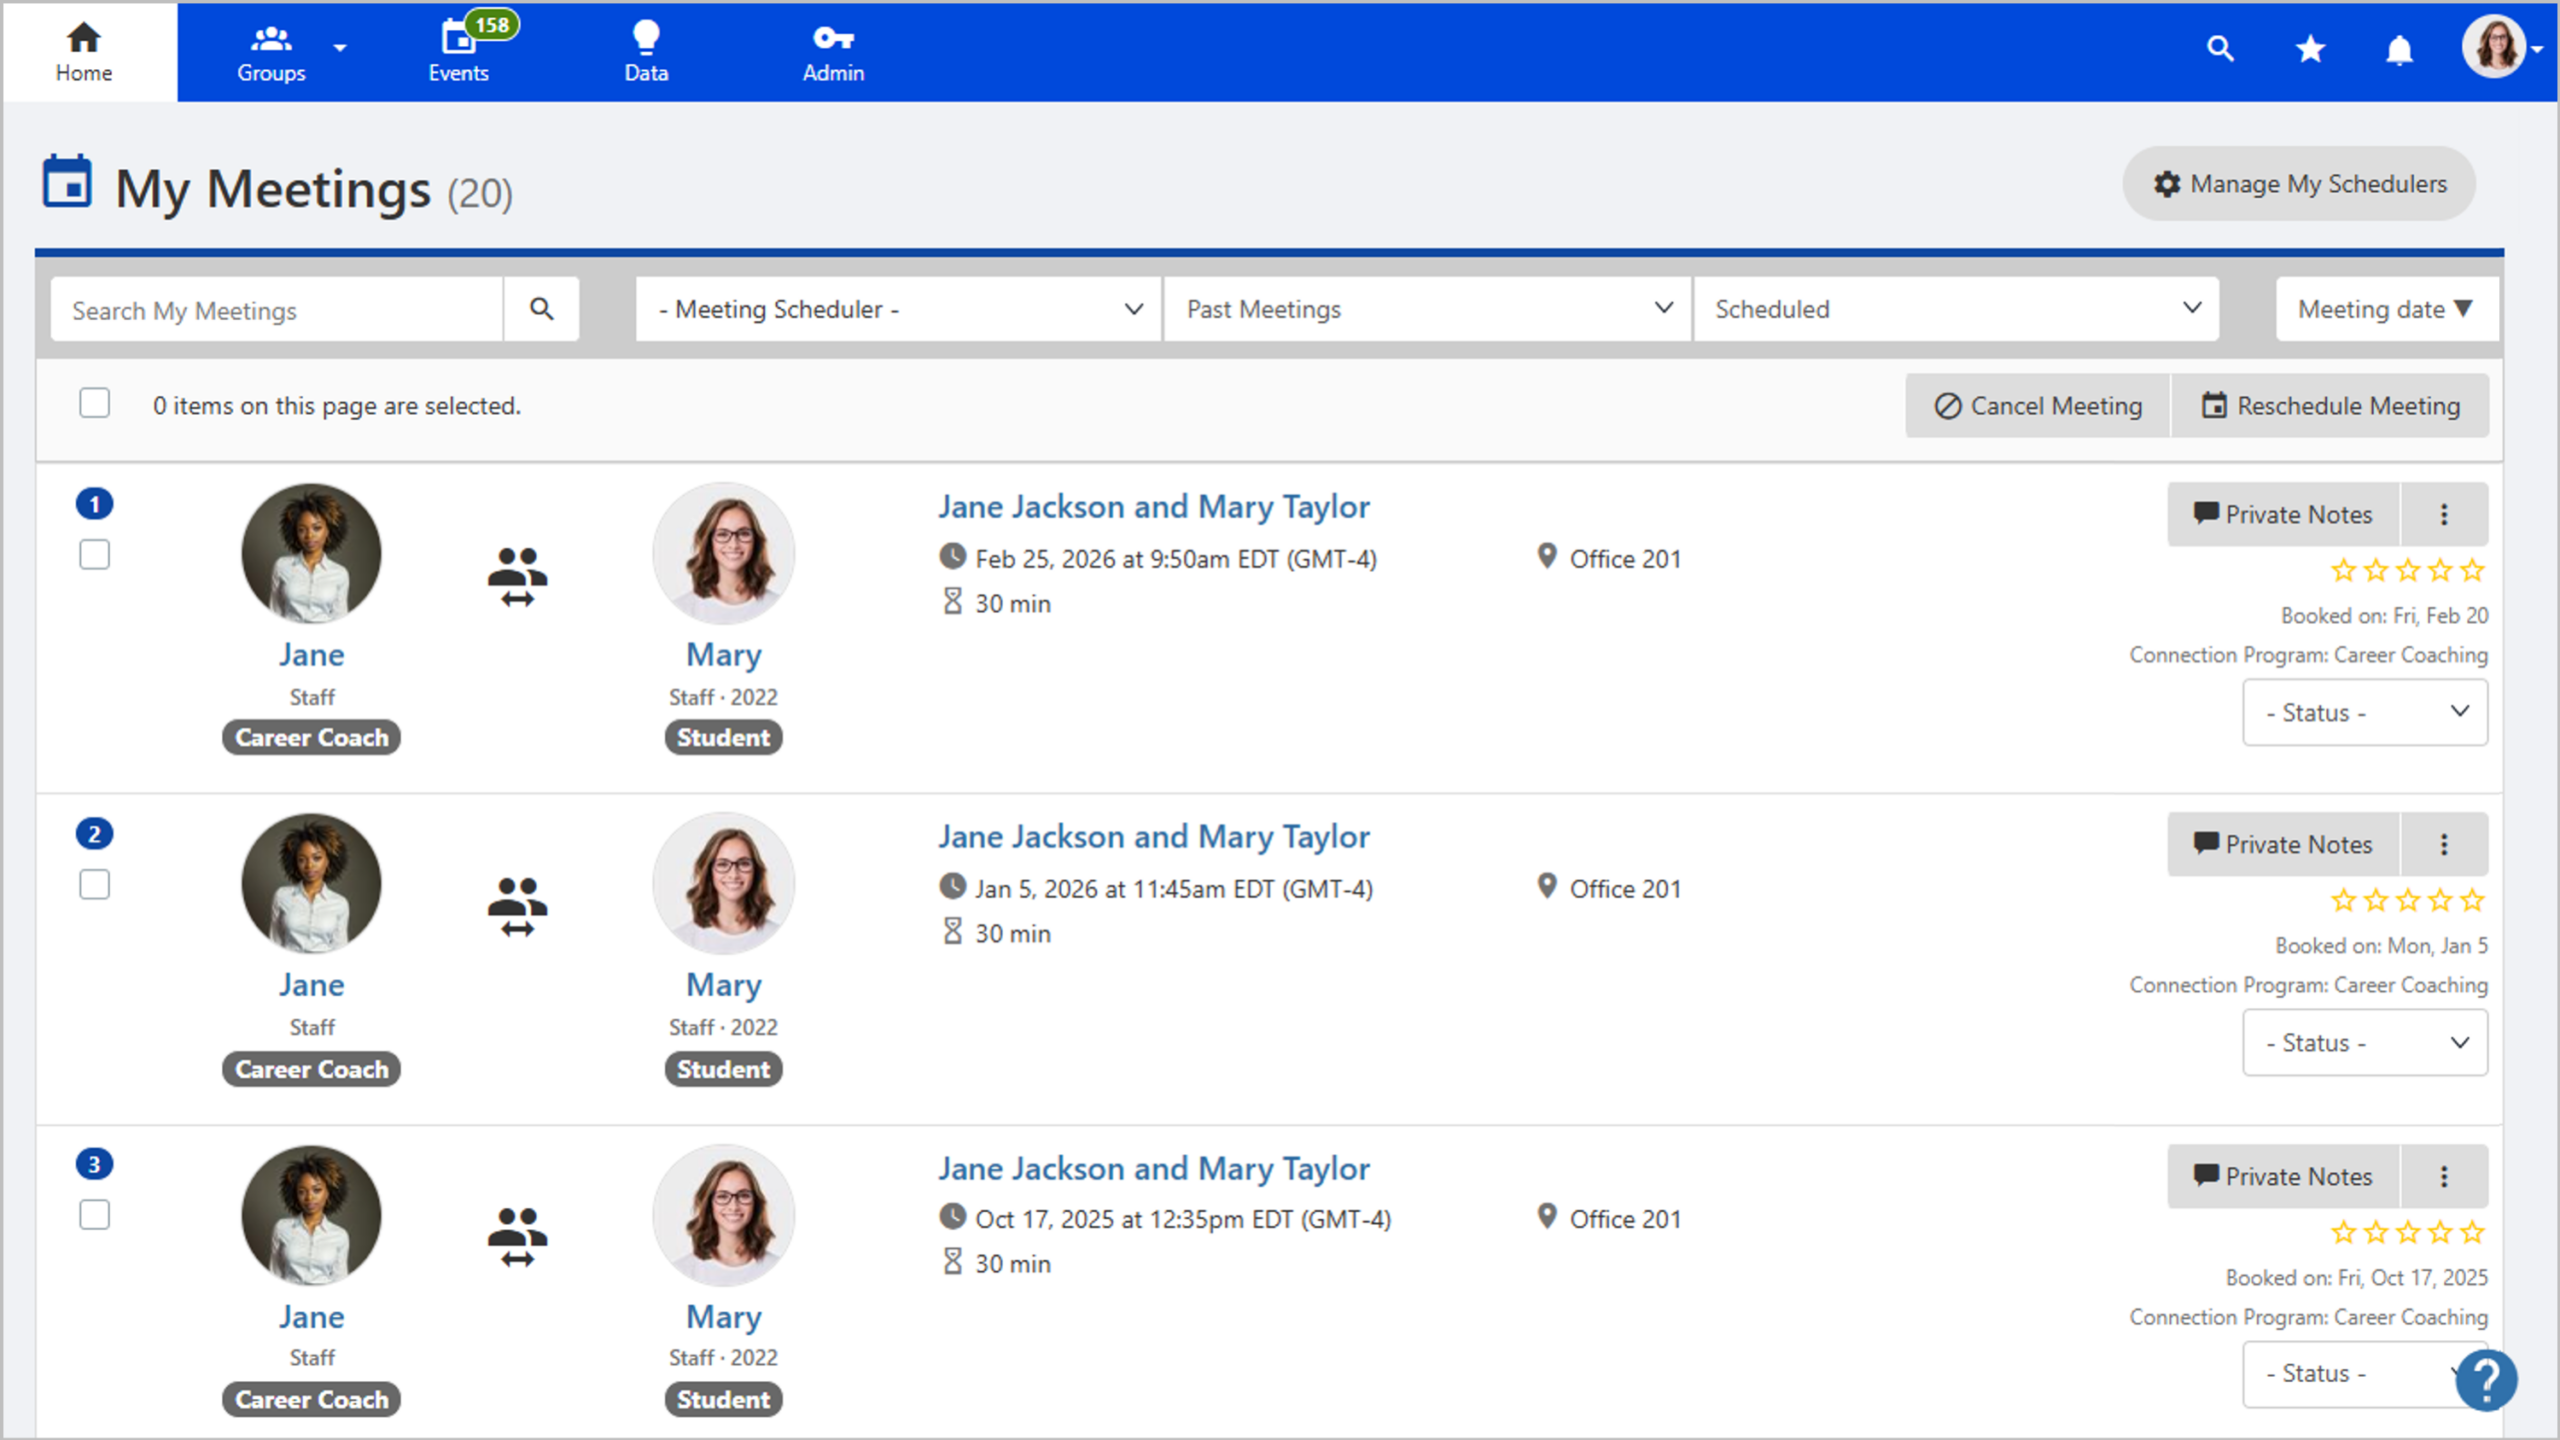Click location pin icon for Feb 25 meeting
The height and width of the screenshot is (1440, 2560).
click(1547, 556)
